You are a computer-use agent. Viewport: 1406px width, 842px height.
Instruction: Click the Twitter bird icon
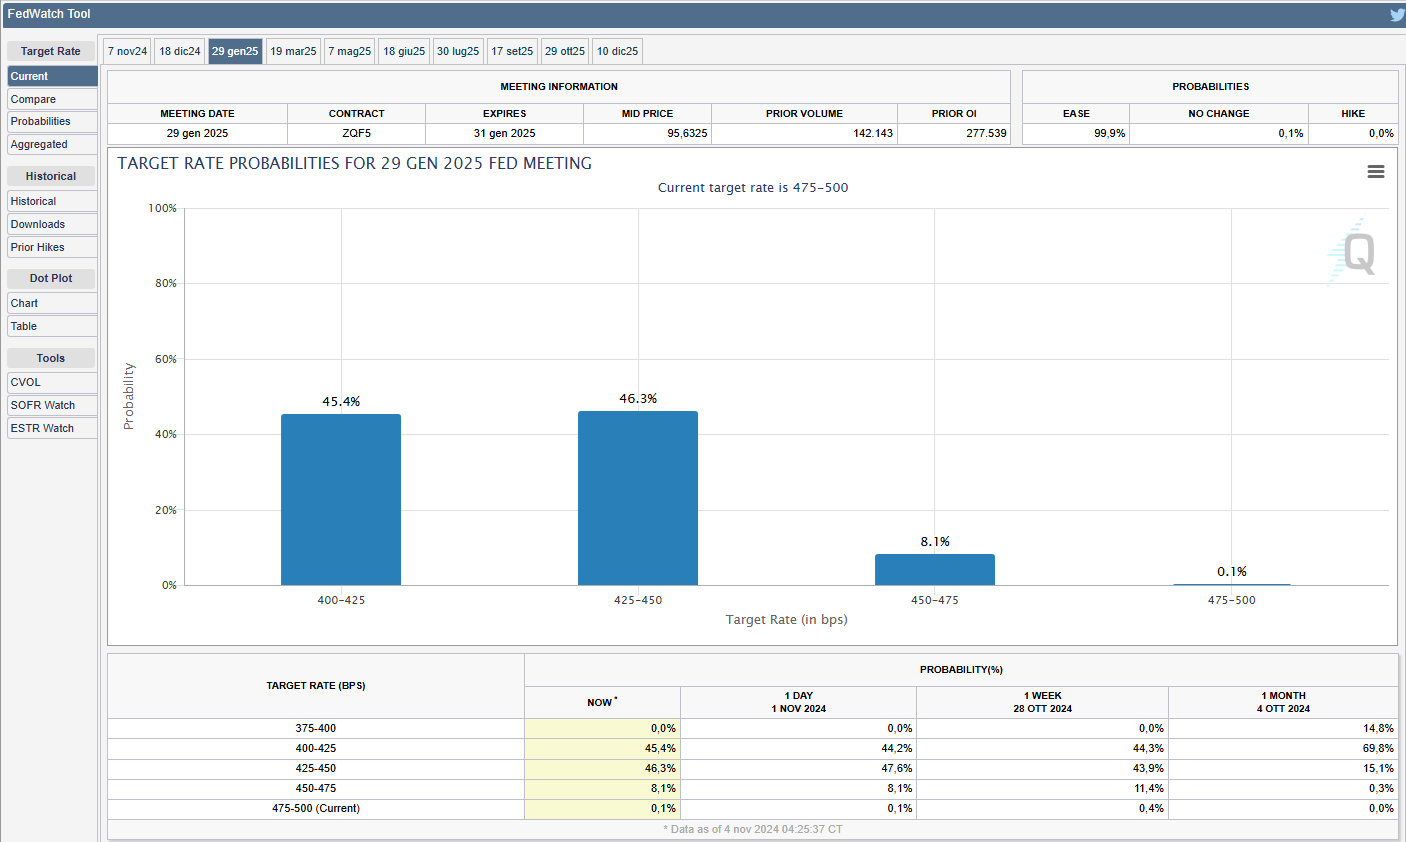[1396, 15]
